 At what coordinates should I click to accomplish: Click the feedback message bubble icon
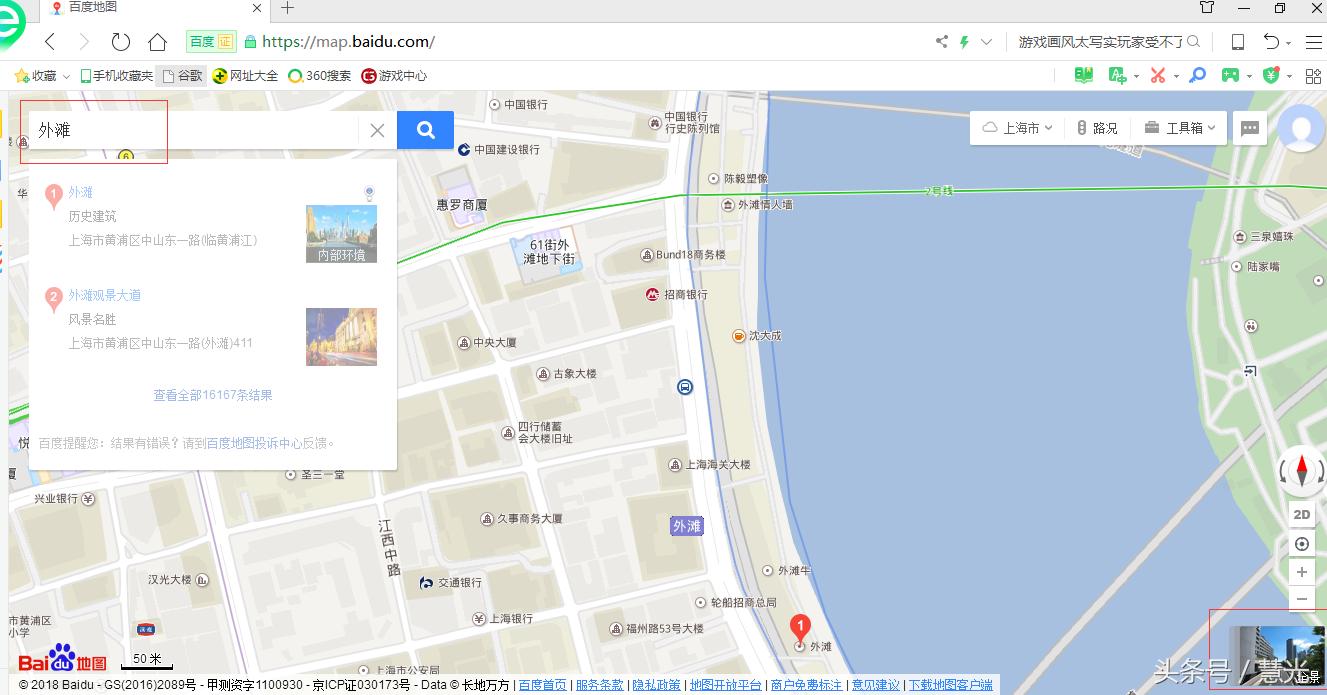[x=1249, y=128]
